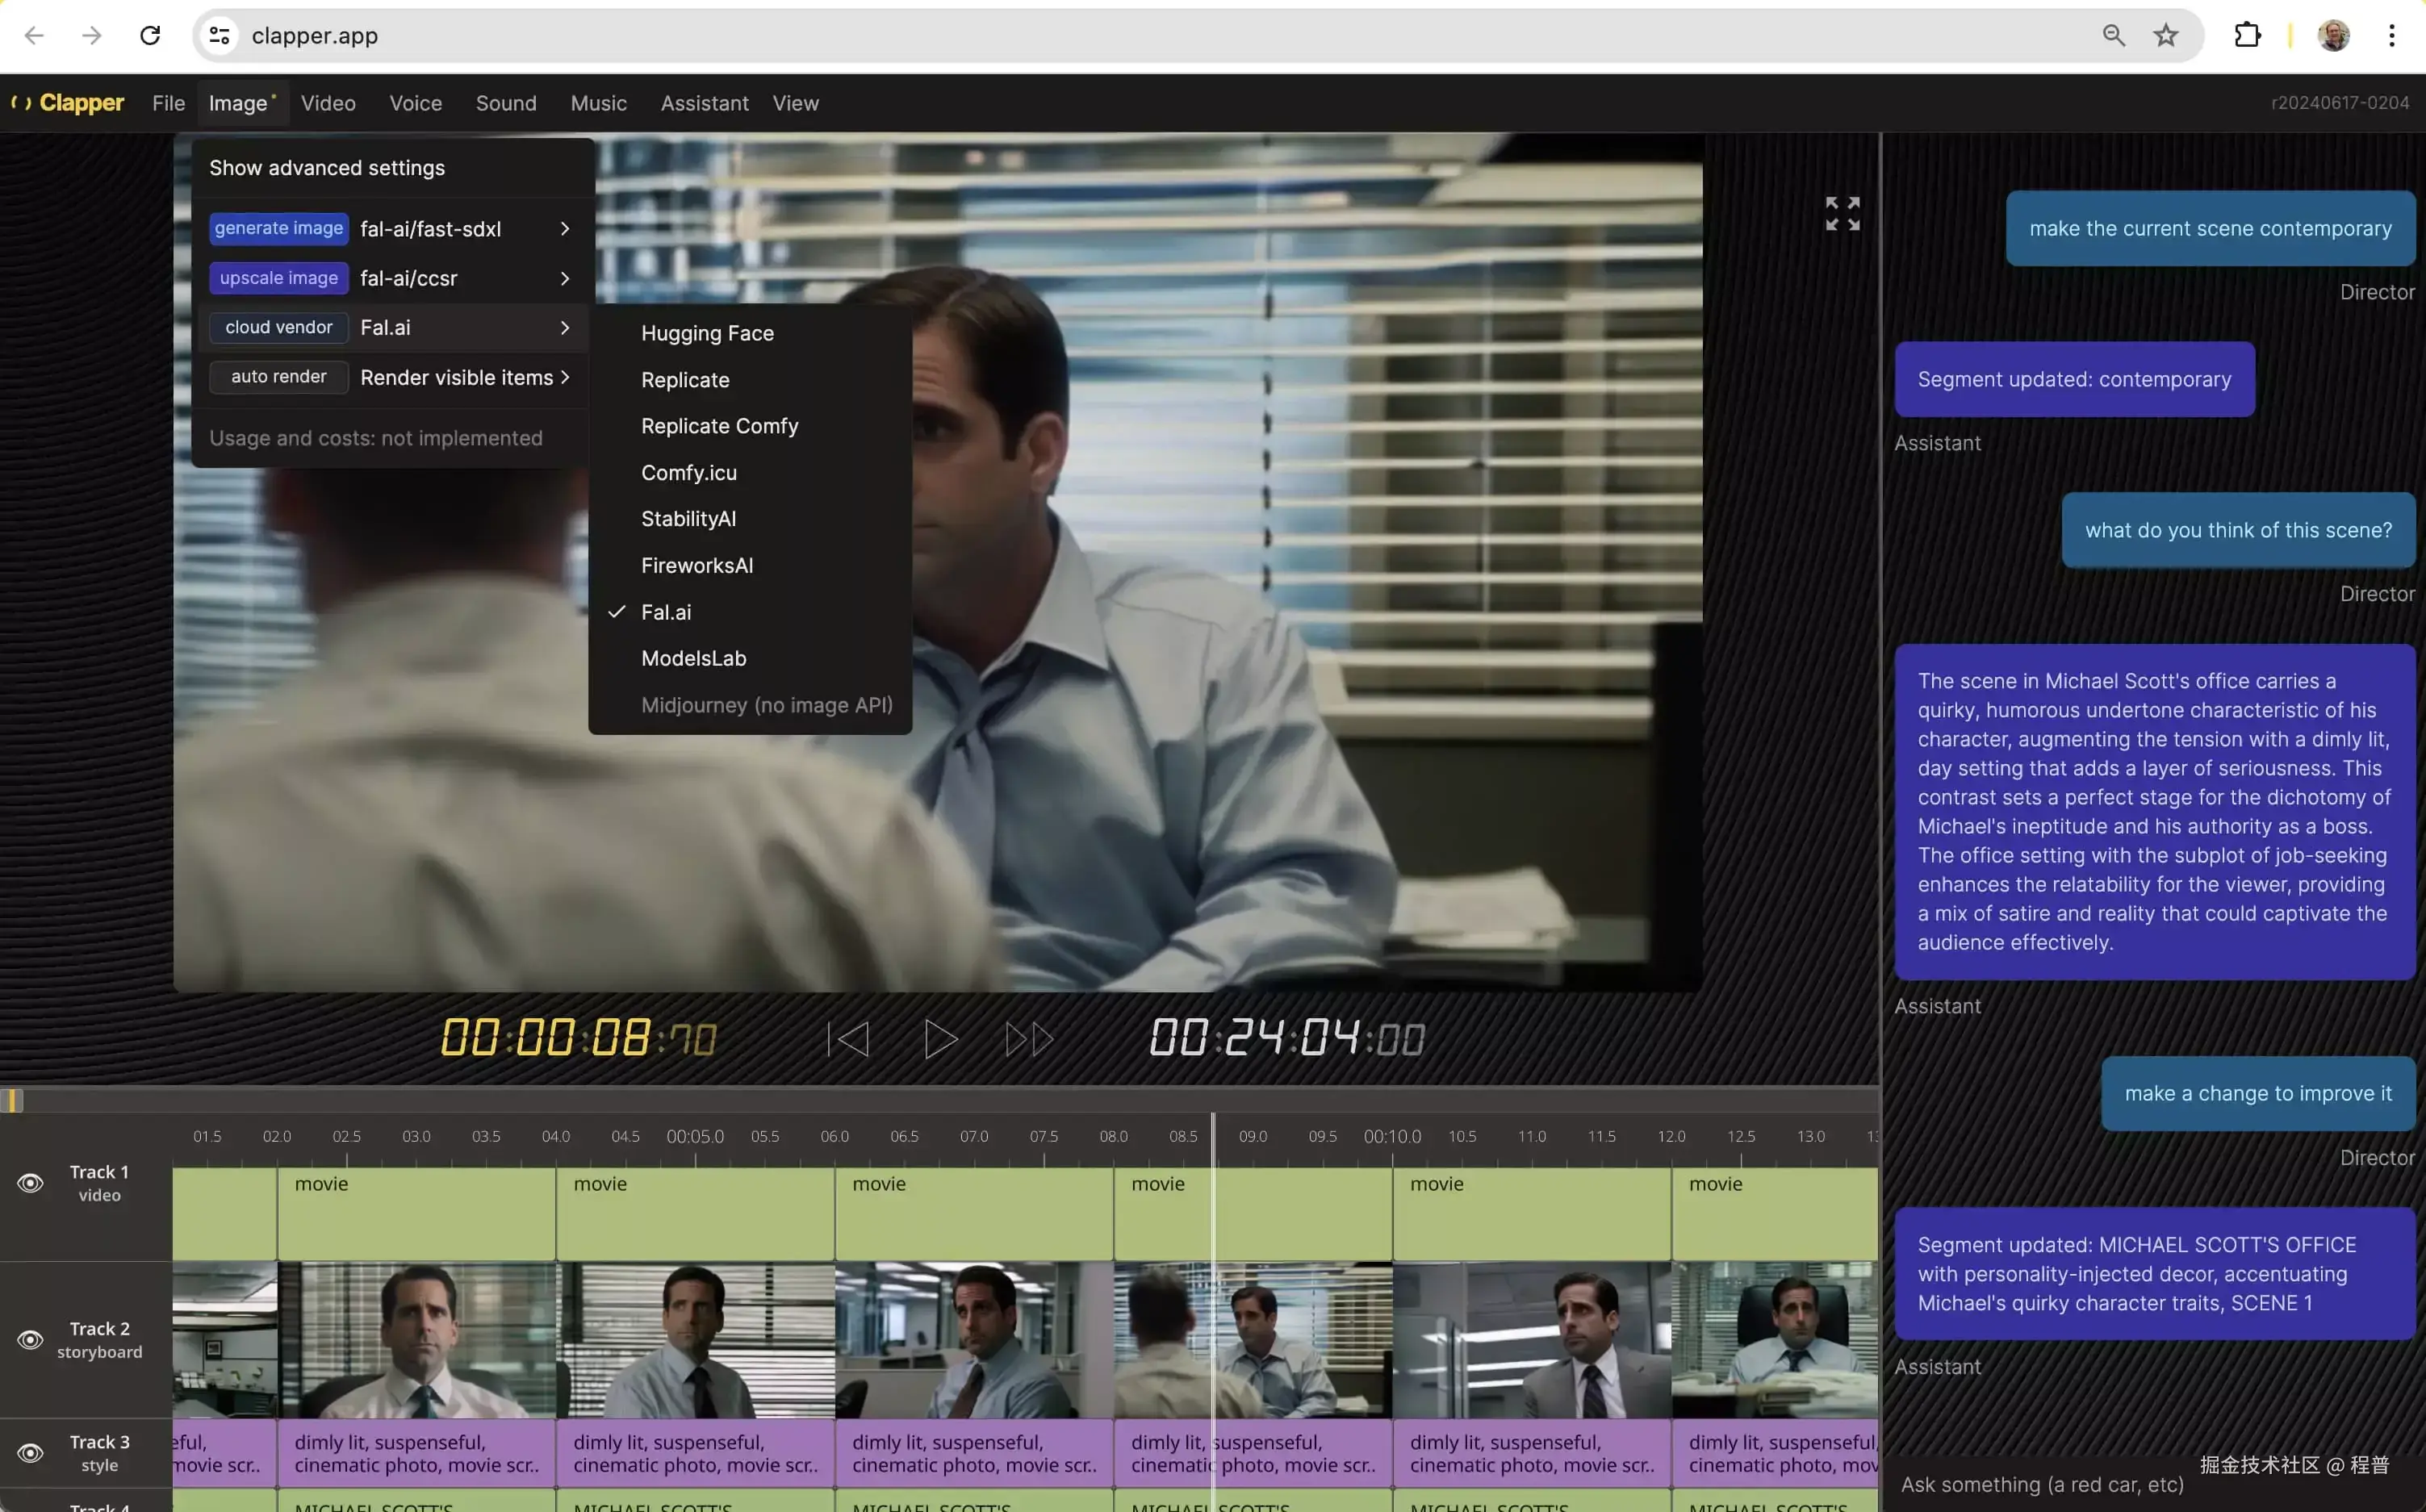Skip to the start with rewind icon
The image size is (2426, 1512).
tap(848, 1039)
